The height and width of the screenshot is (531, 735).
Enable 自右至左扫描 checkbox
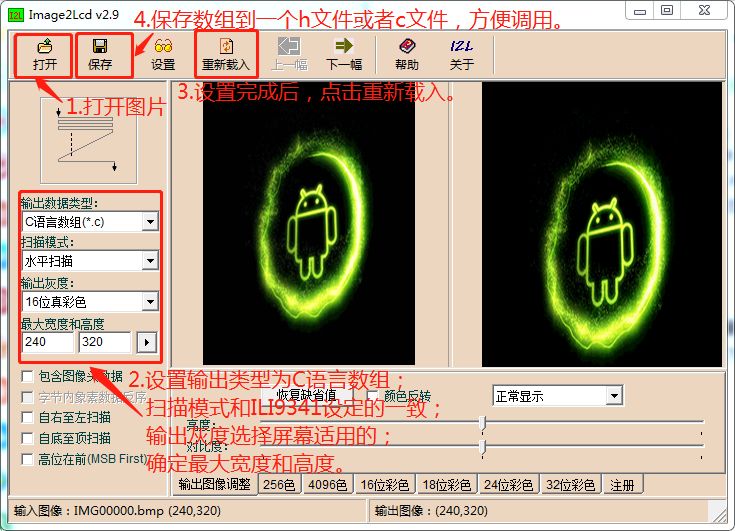27,417
